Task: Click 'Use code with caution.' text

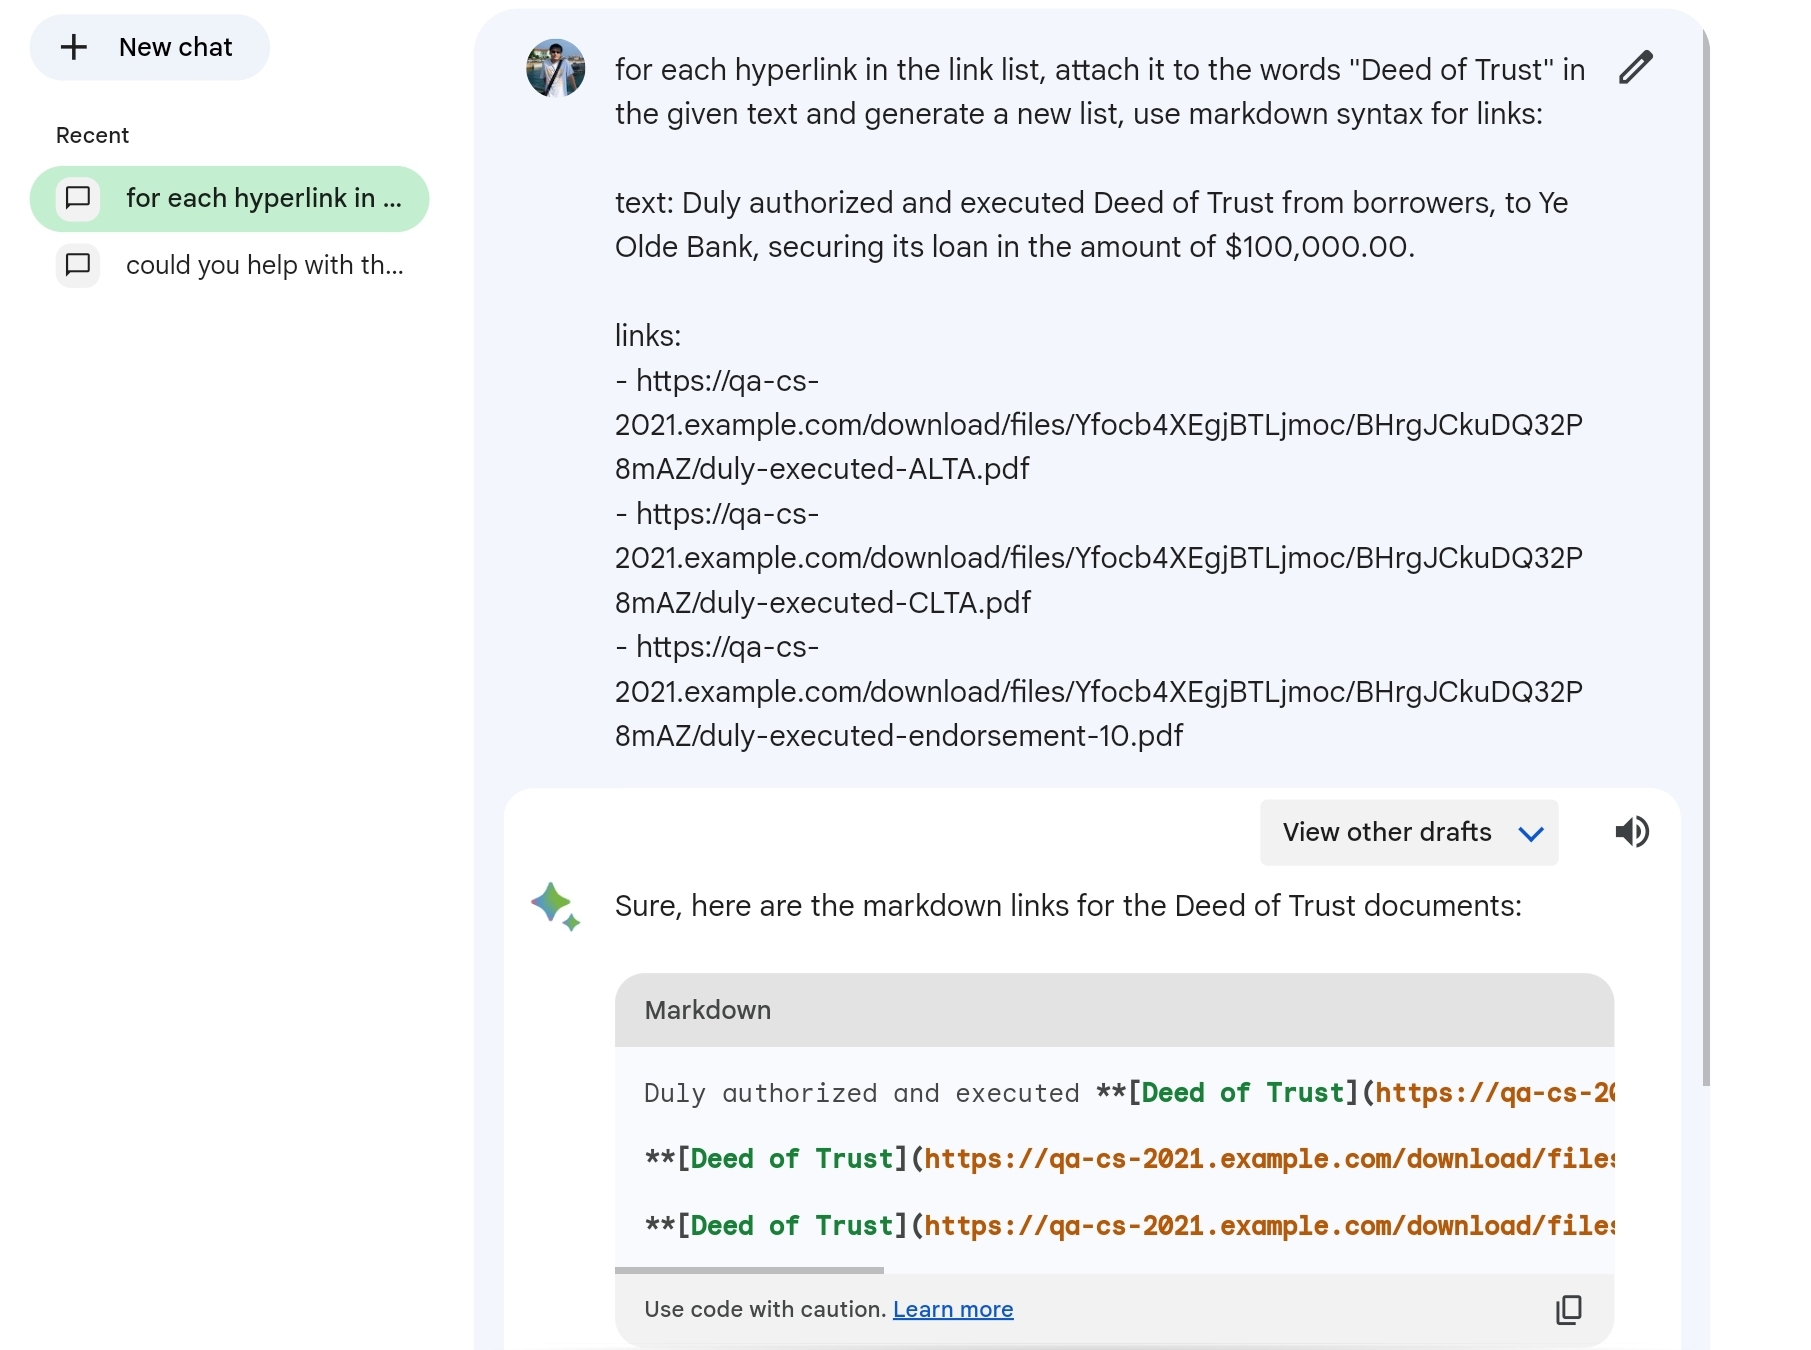Action: pos(765,1309)
